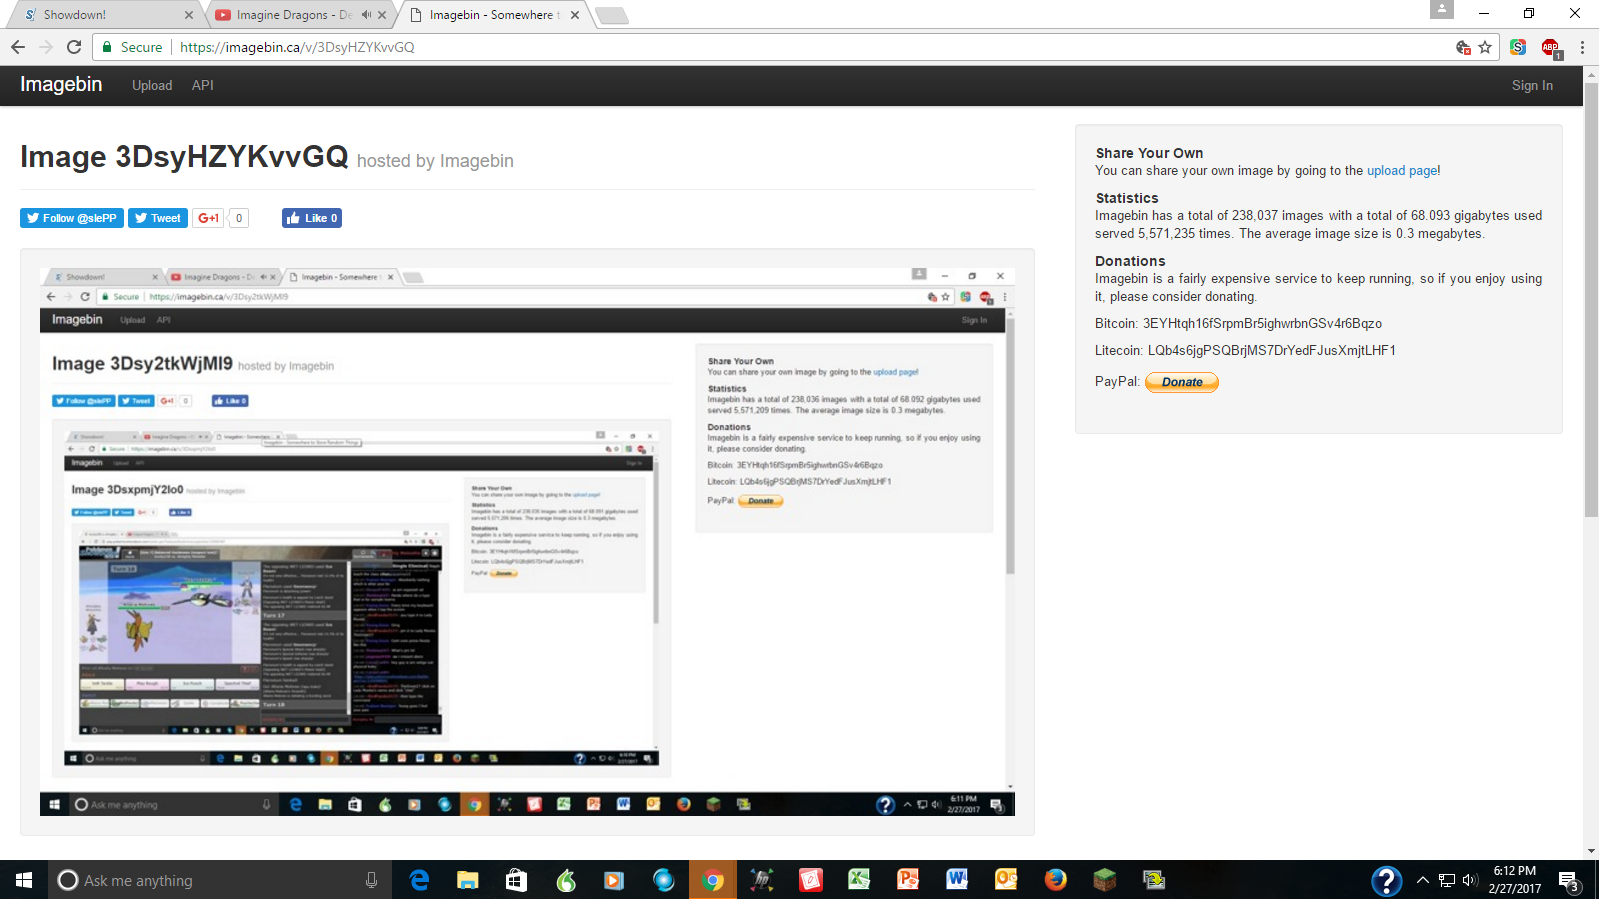The height and width of the screenshot is (899, 1599).
Task: Open the Windows Store taskbar icon
Action: [x=516, y=880]
